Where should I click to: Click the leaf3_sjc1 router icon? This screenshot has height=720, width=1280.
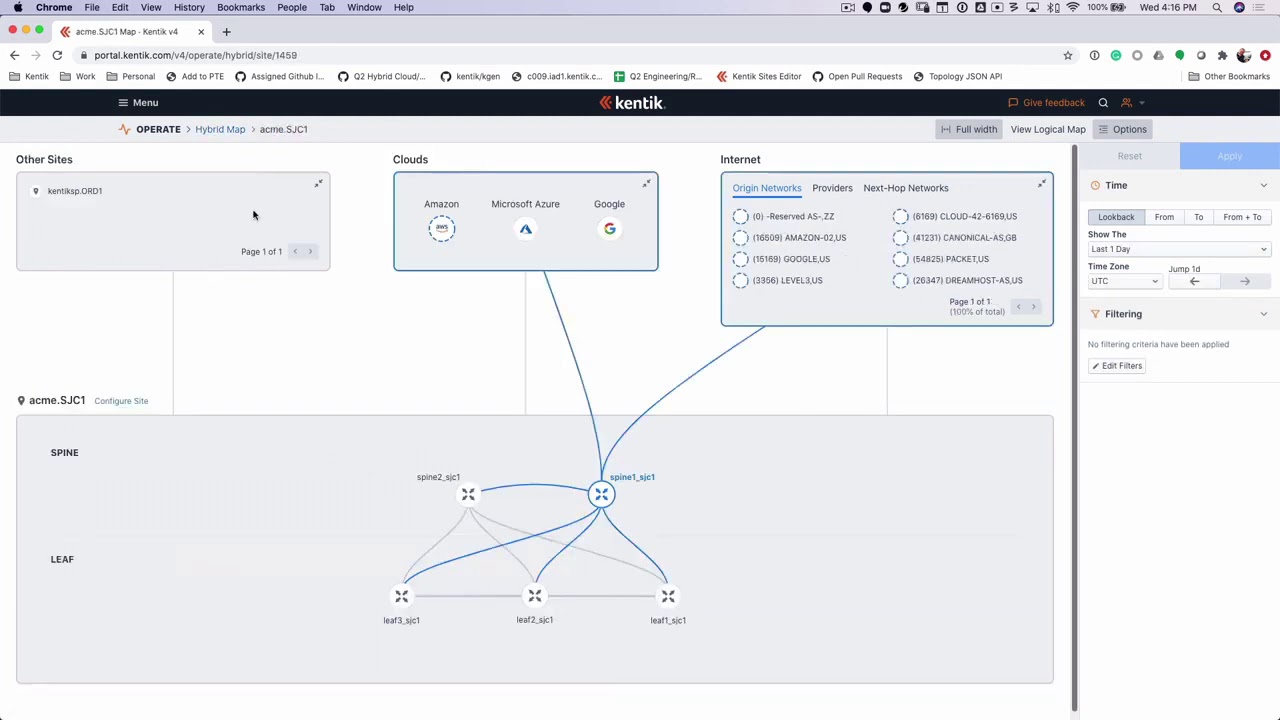401,596
